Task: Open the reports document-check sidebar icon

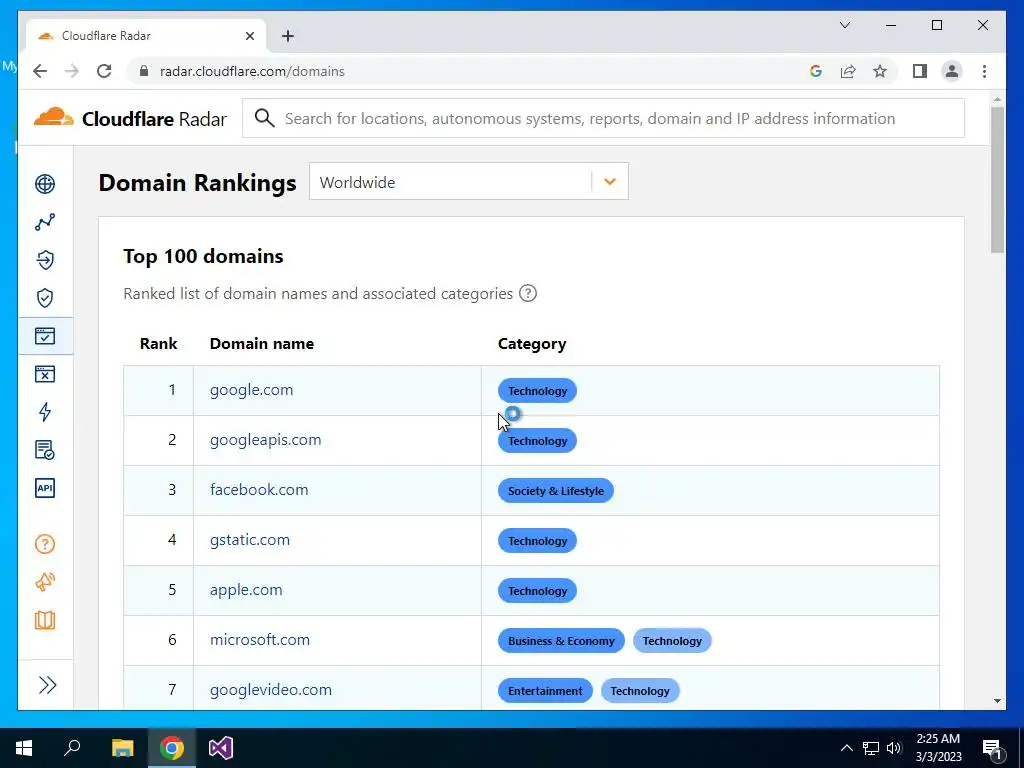Action: (45, 450)
